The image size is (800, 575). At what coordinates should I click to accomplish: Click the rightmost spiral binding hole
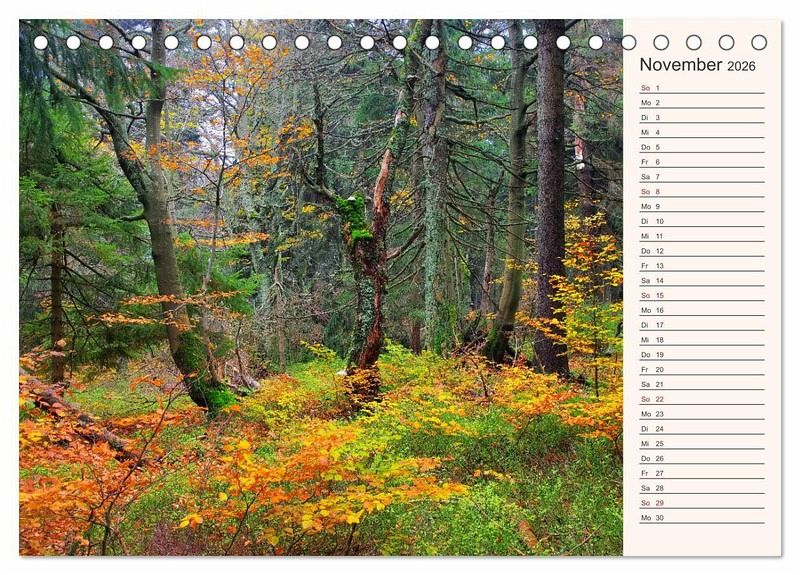click(759, 43)
